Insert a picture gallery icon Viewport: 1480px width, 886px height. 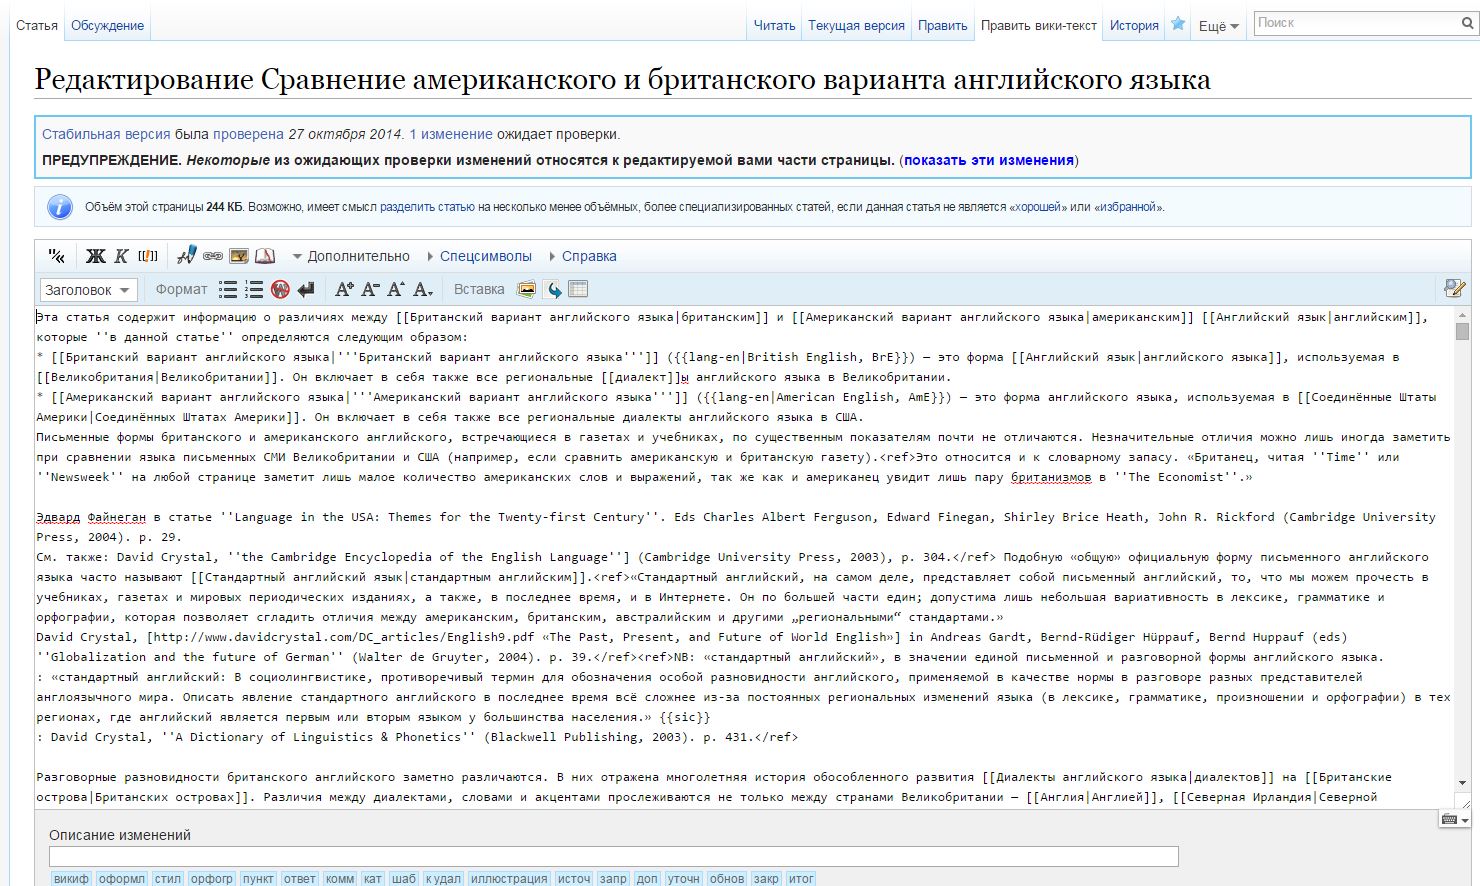point(526,289)
